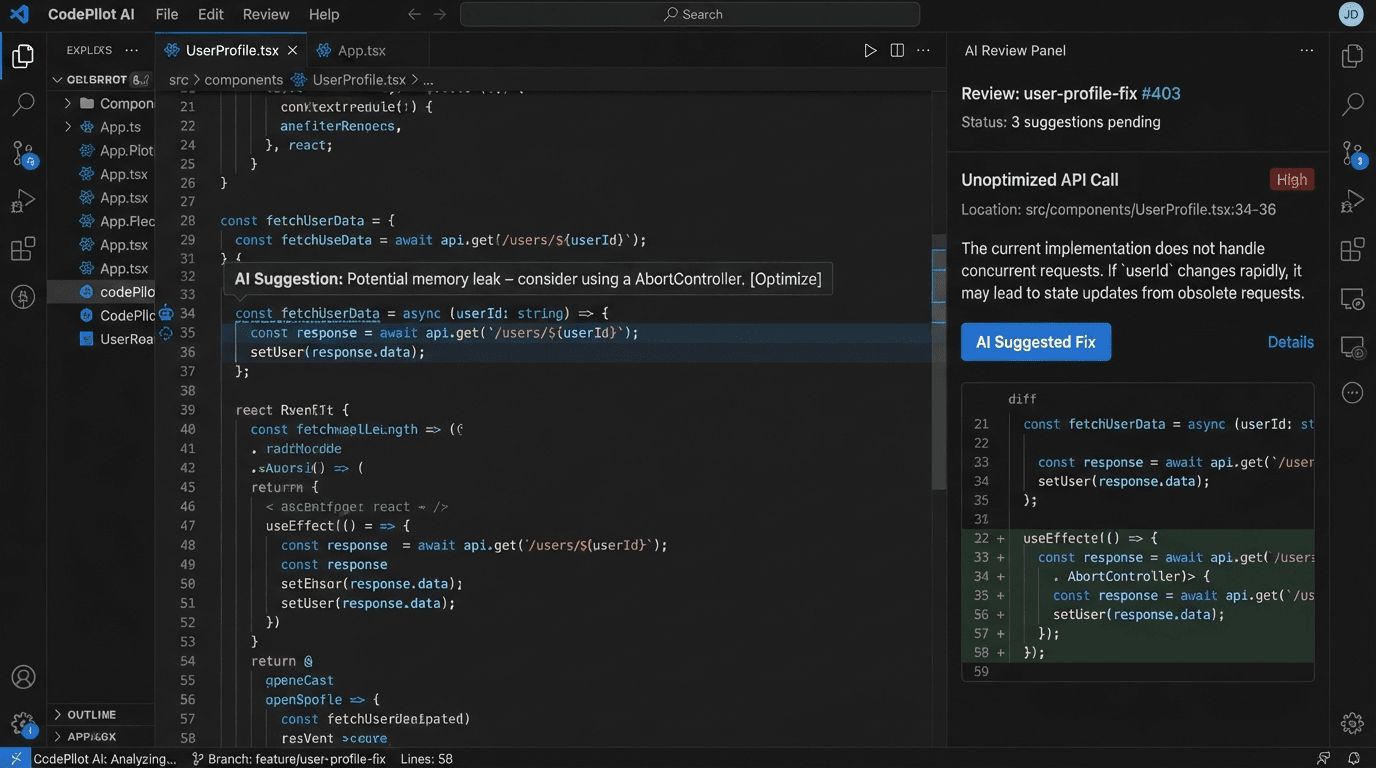
Task: Click the components breadcrumb segment
Action: [244, 80]
